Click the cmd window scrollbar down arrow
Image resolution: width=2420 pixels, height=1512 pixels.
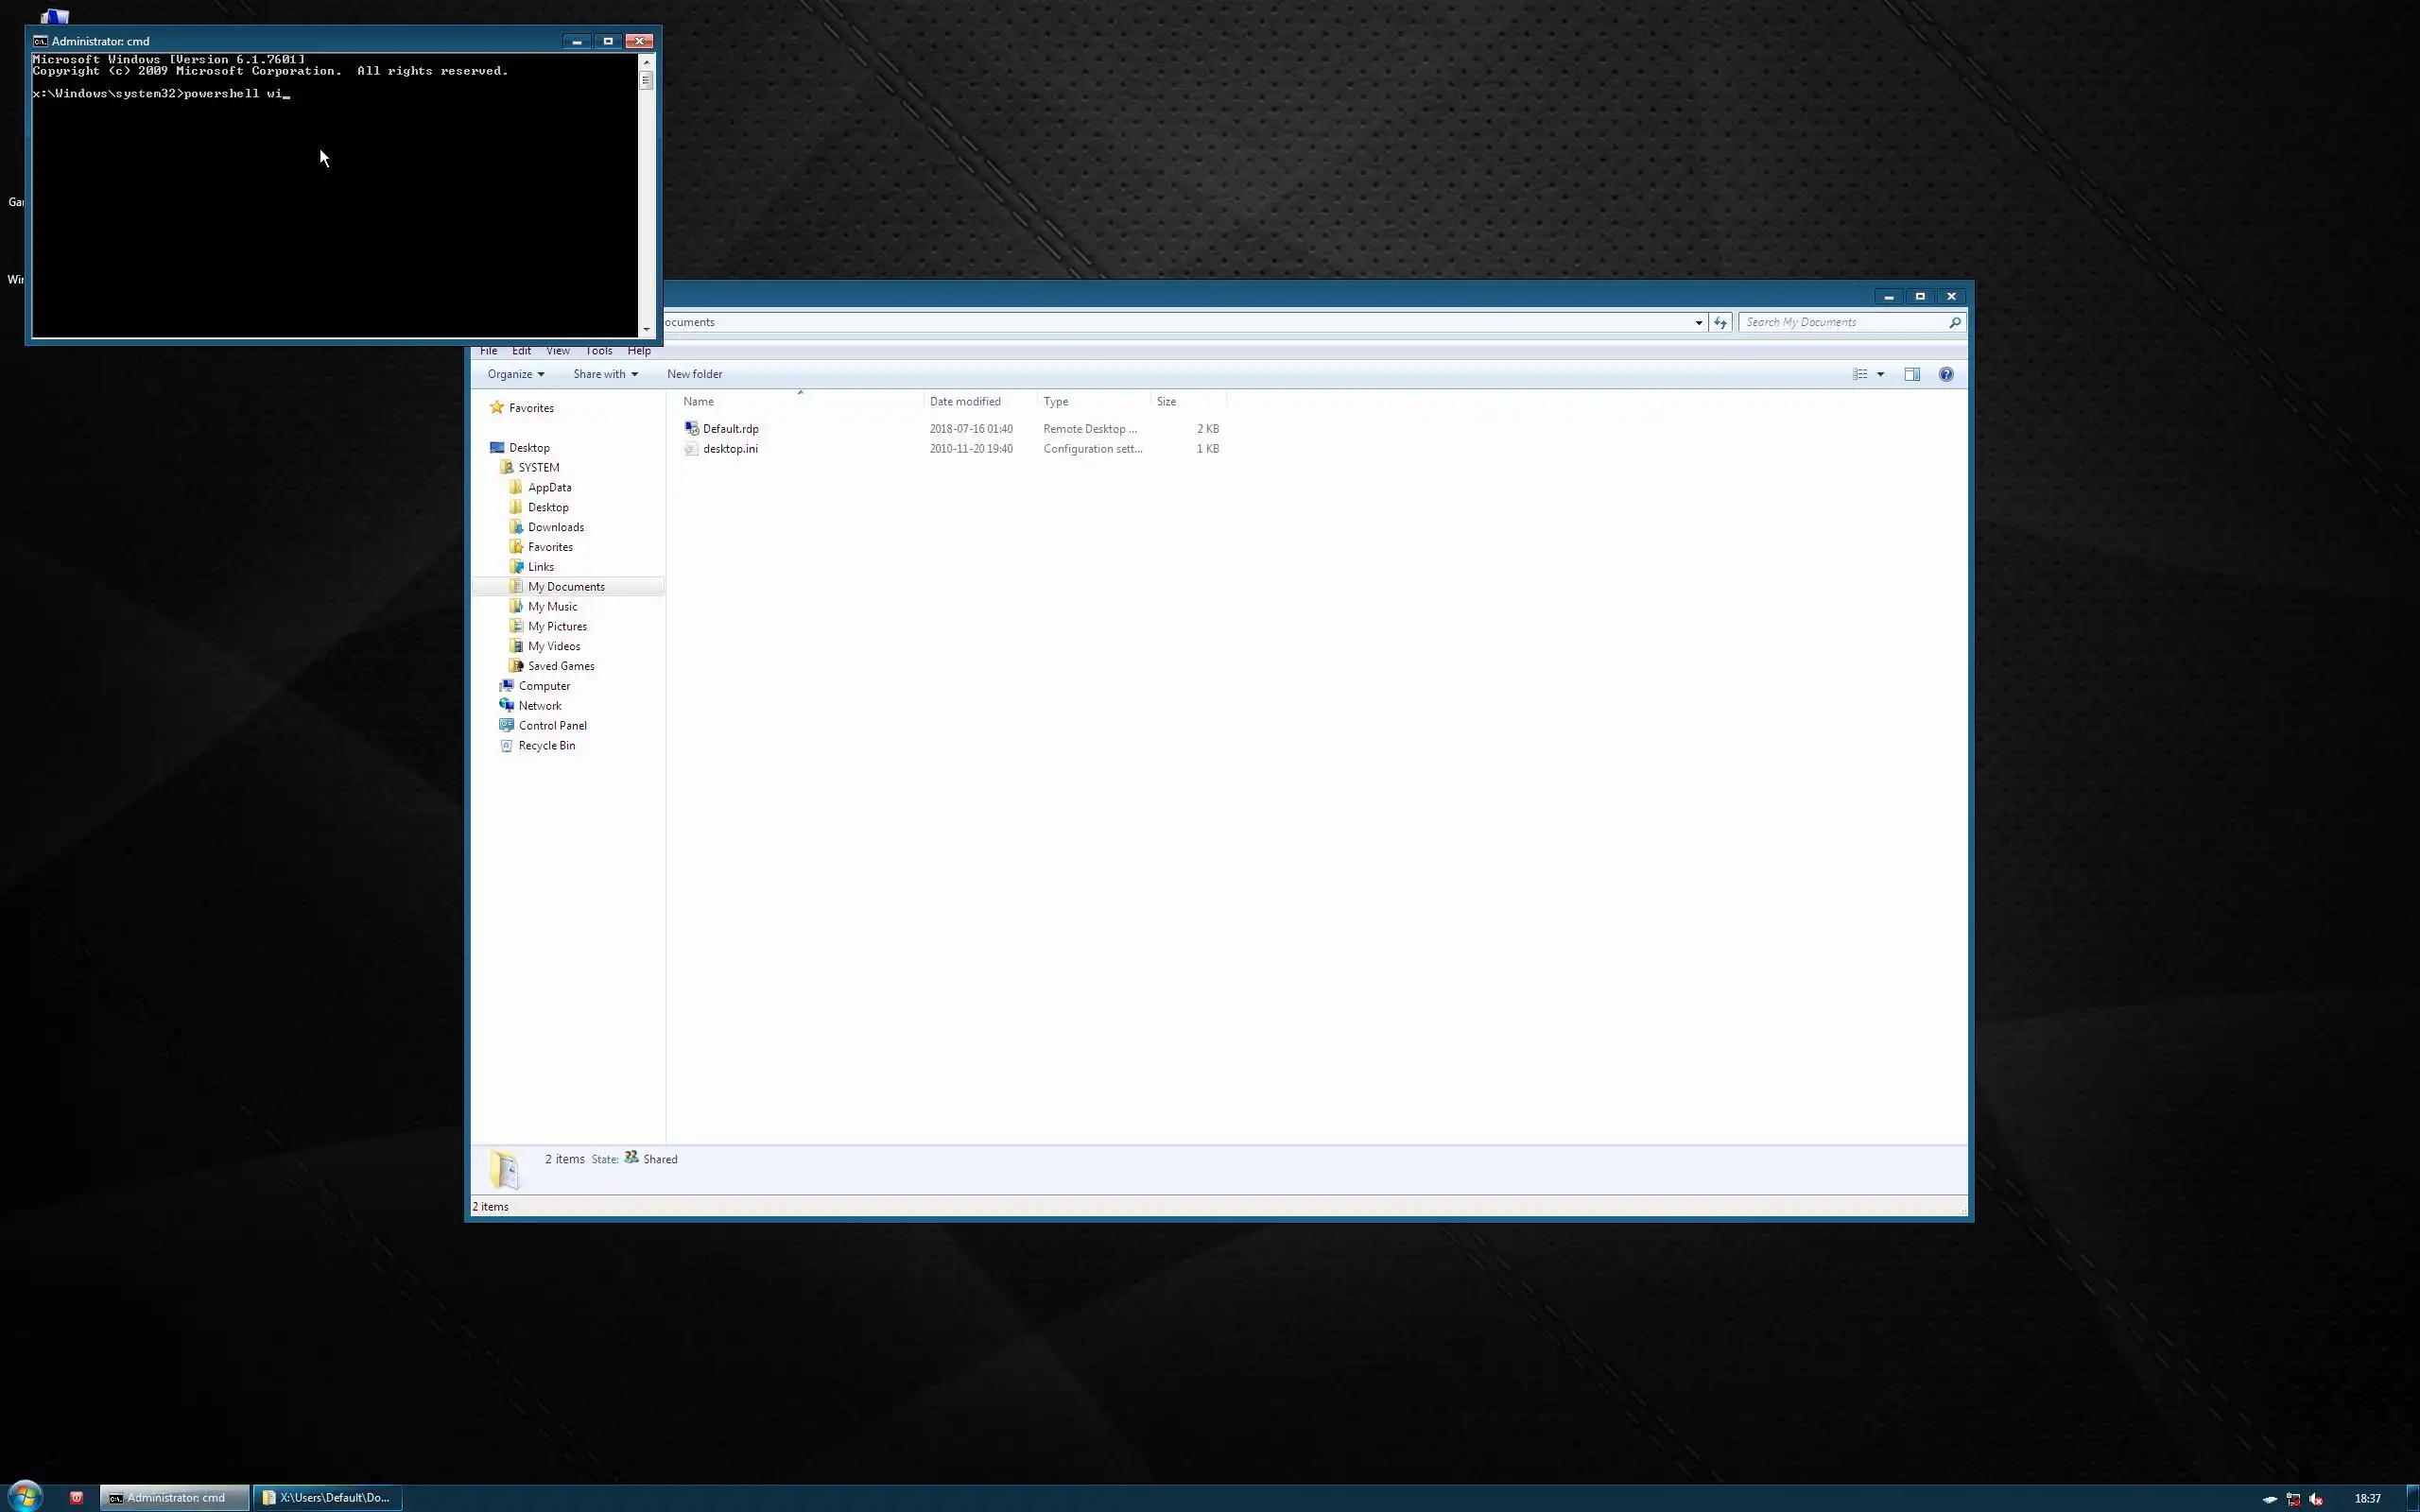[646, 329]
